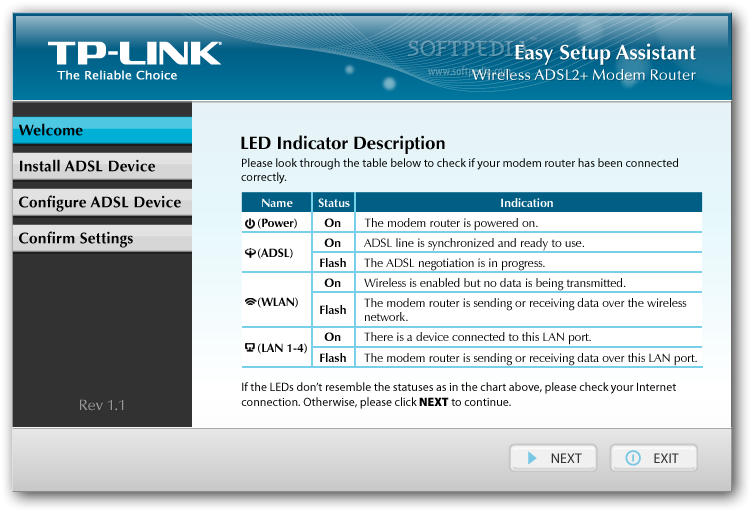Click the WLAN wireless icon

pos(250,302)
